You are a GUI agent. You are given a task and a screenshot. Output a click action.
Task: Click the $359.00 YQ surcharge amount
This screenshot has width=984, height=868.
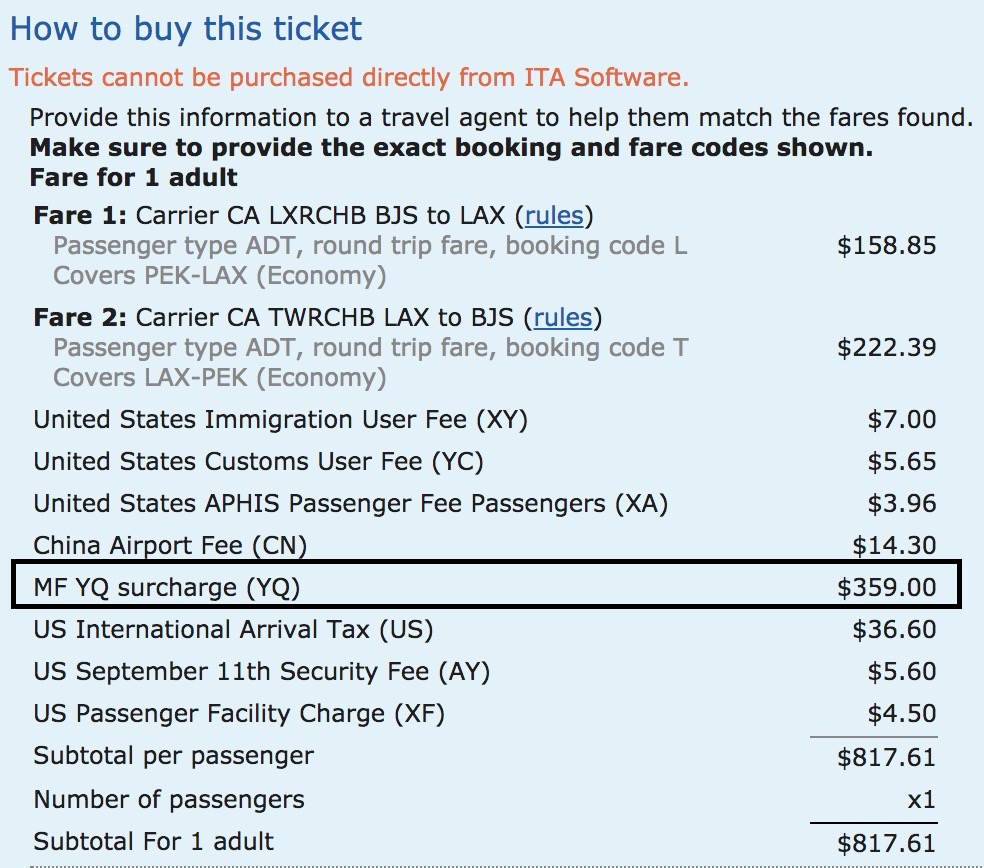(x=886, y=587)
